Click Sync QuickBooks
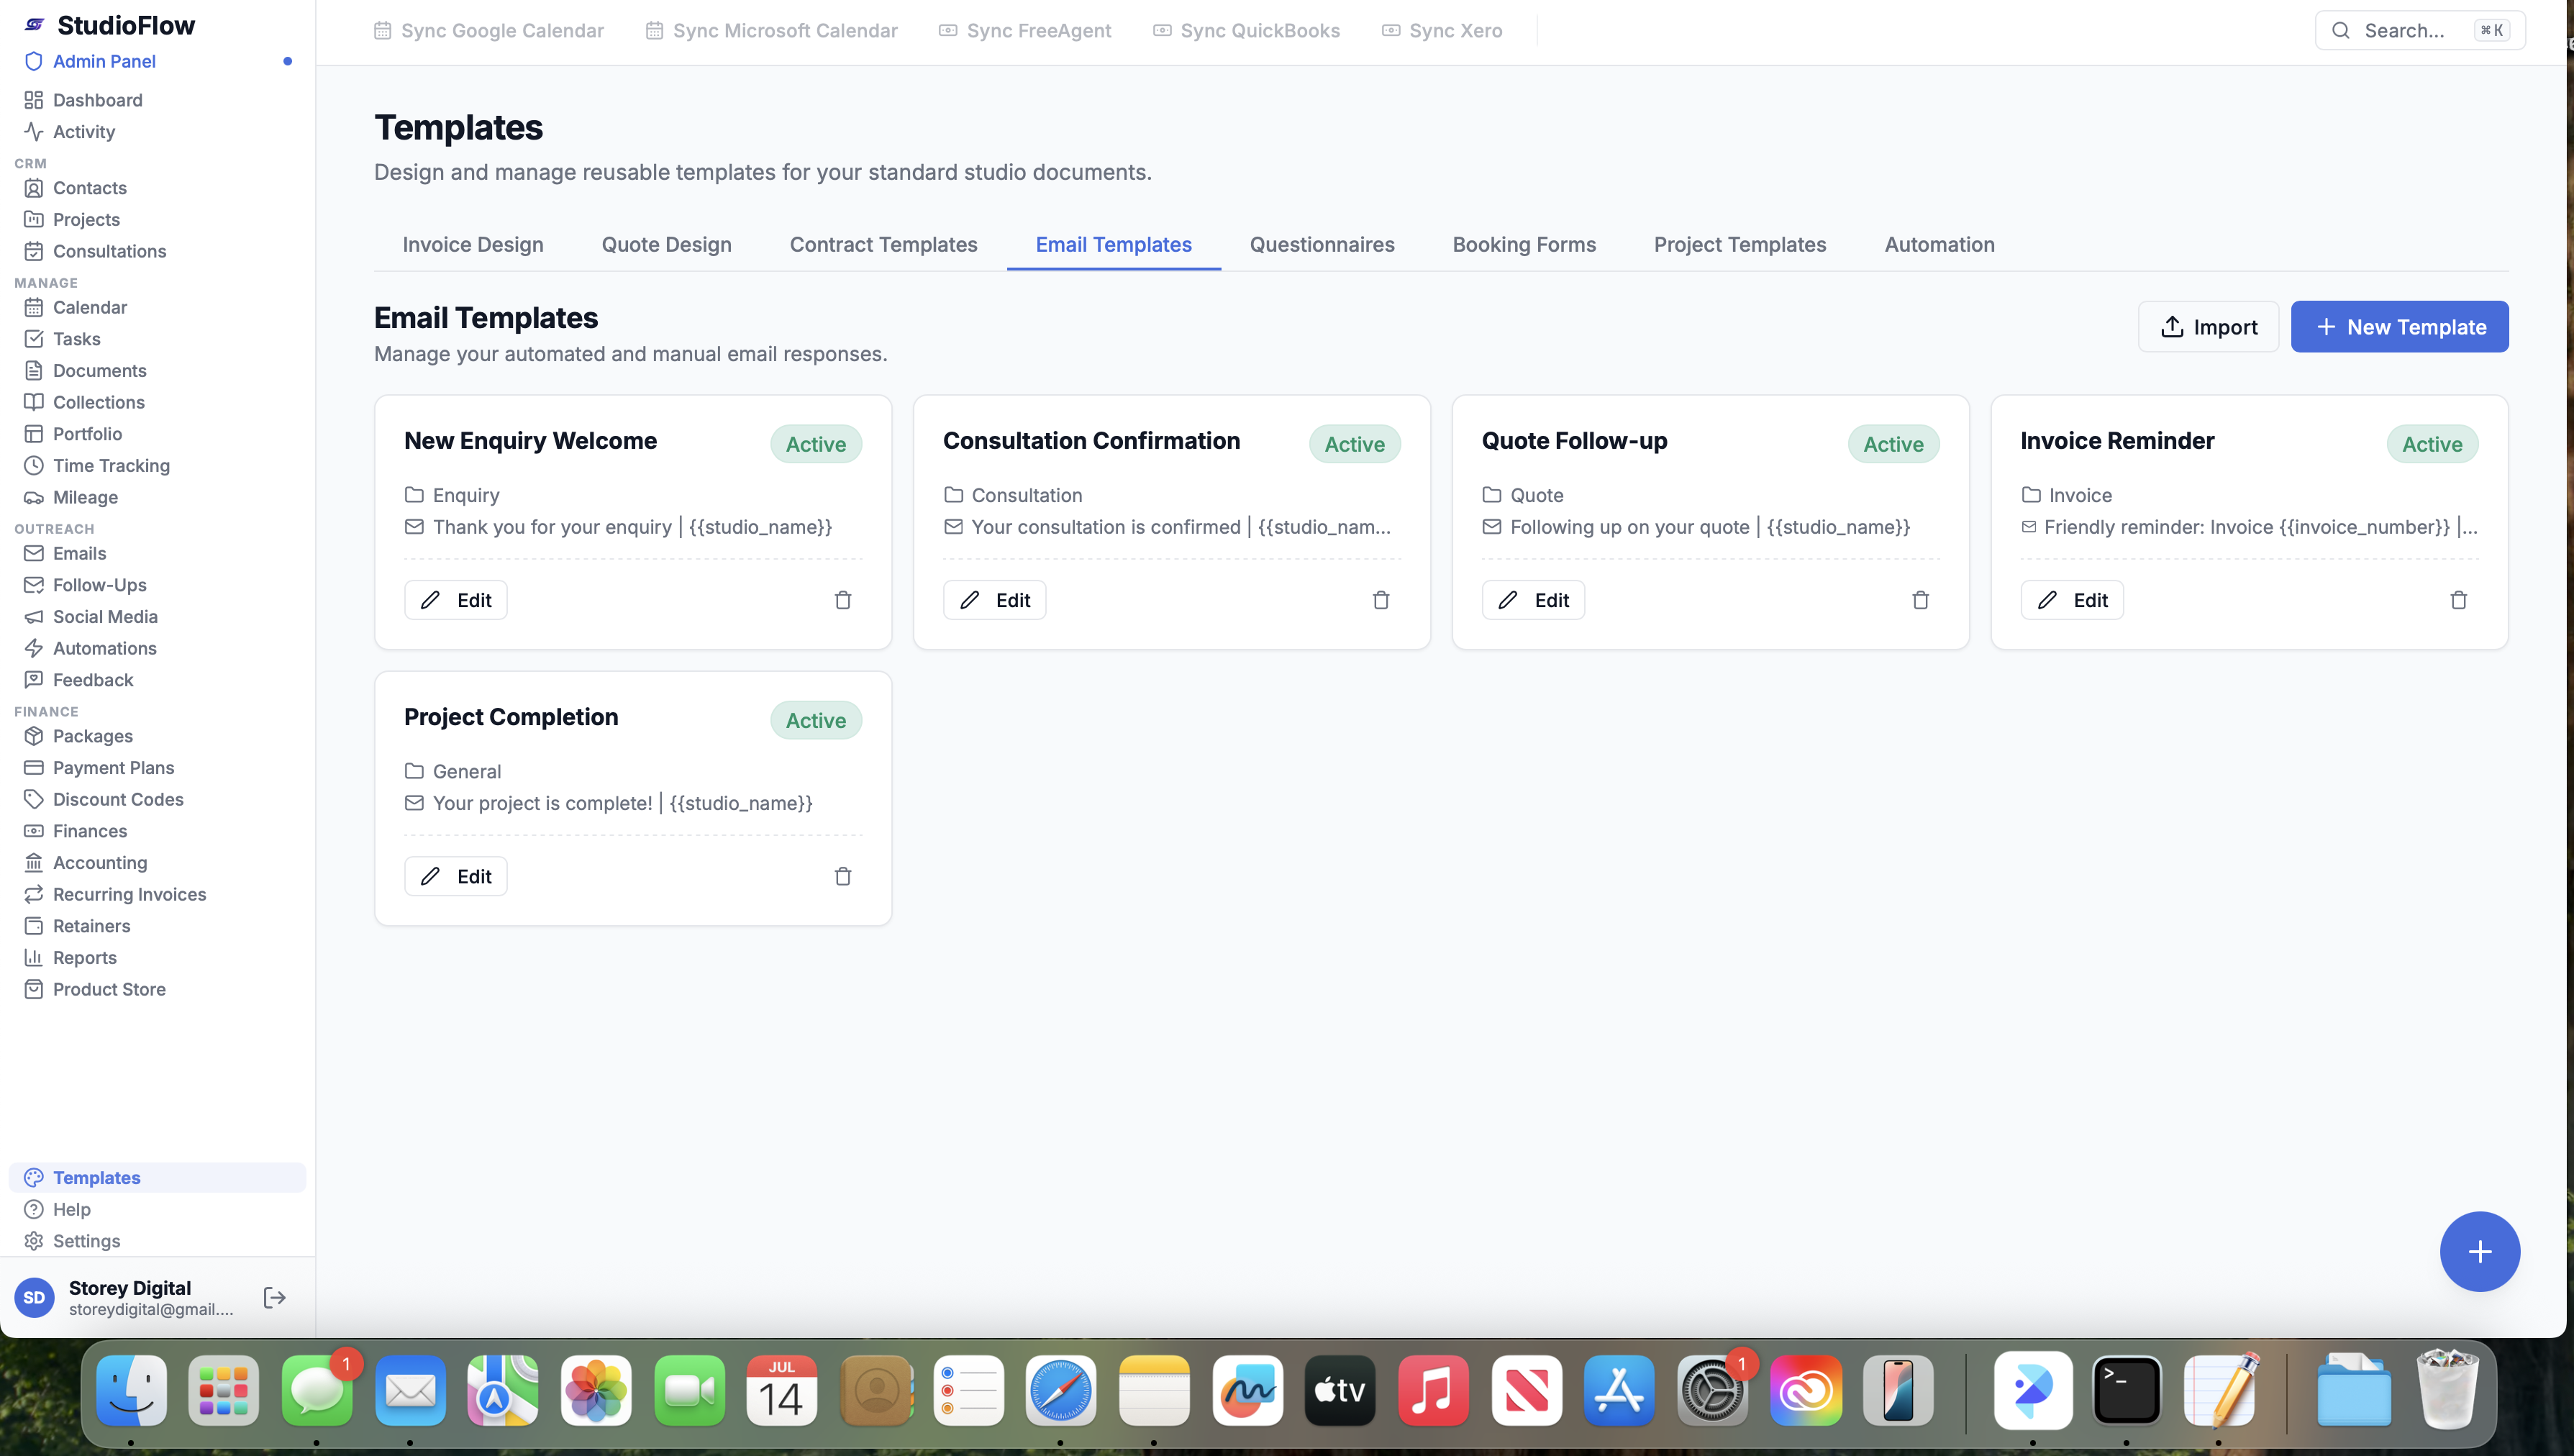Screen dimensions: 2574x1456 point(1246,31)
